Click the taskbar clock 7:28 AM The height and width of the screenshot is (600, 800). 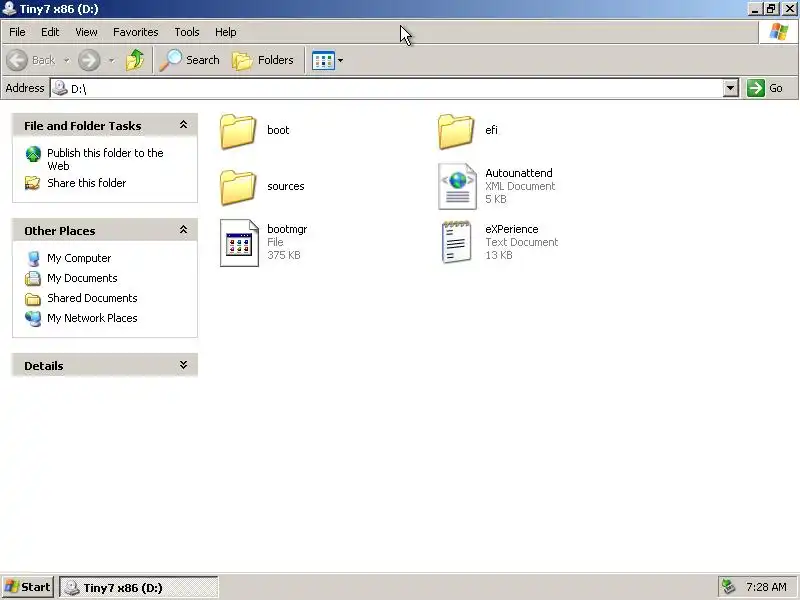click(x=766, y=587)
